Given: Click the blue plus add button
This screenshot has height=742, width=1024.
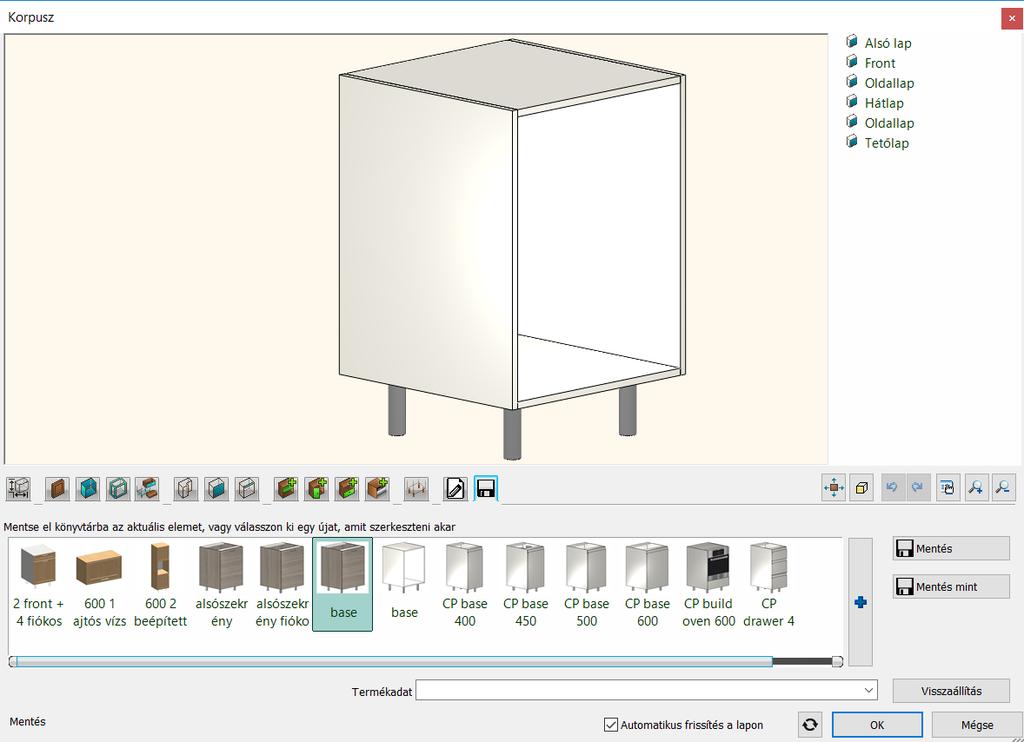Looking at the screenshot, I should (x=861, y=602).
